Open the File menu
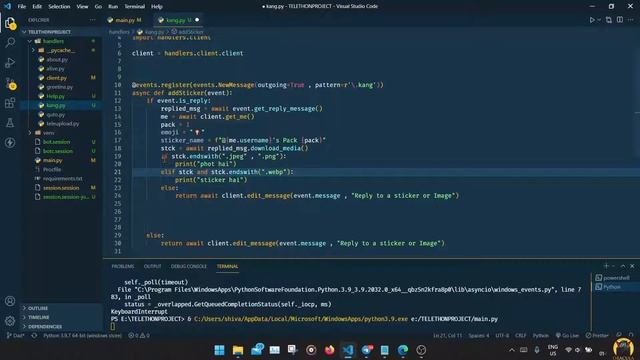 point(22,7)
